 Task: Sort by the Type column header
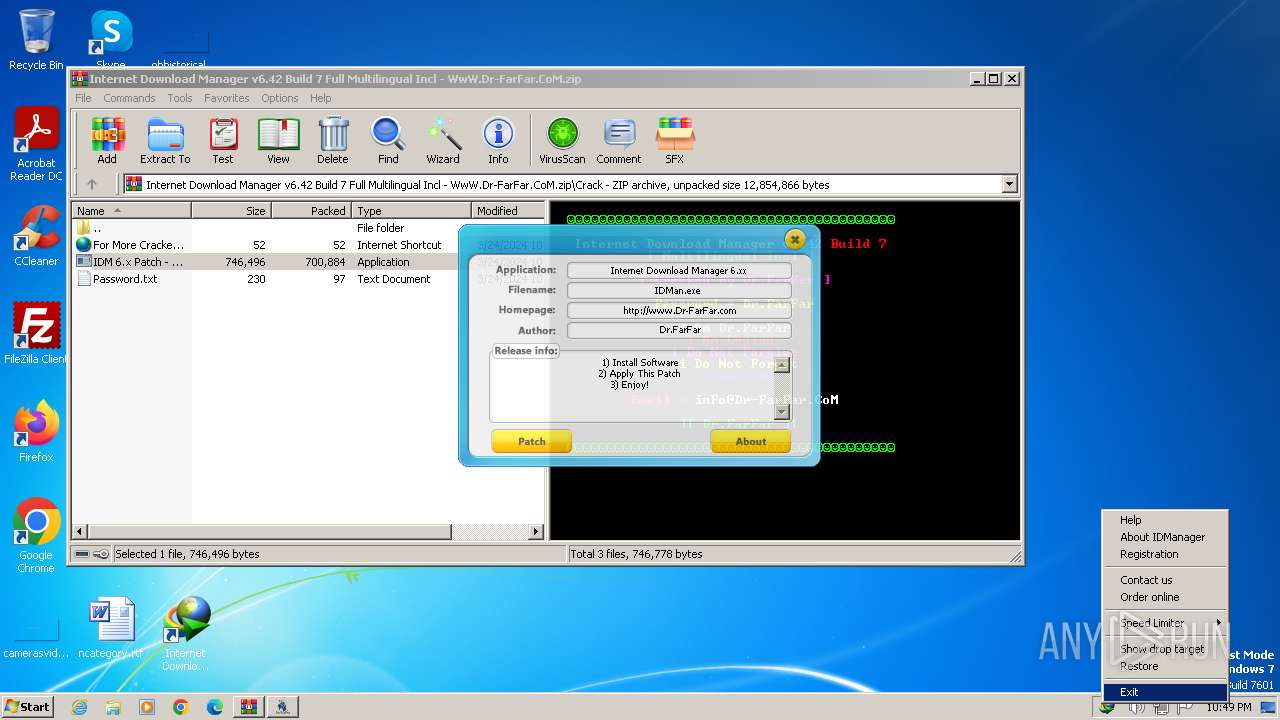[x=411, y=211]
